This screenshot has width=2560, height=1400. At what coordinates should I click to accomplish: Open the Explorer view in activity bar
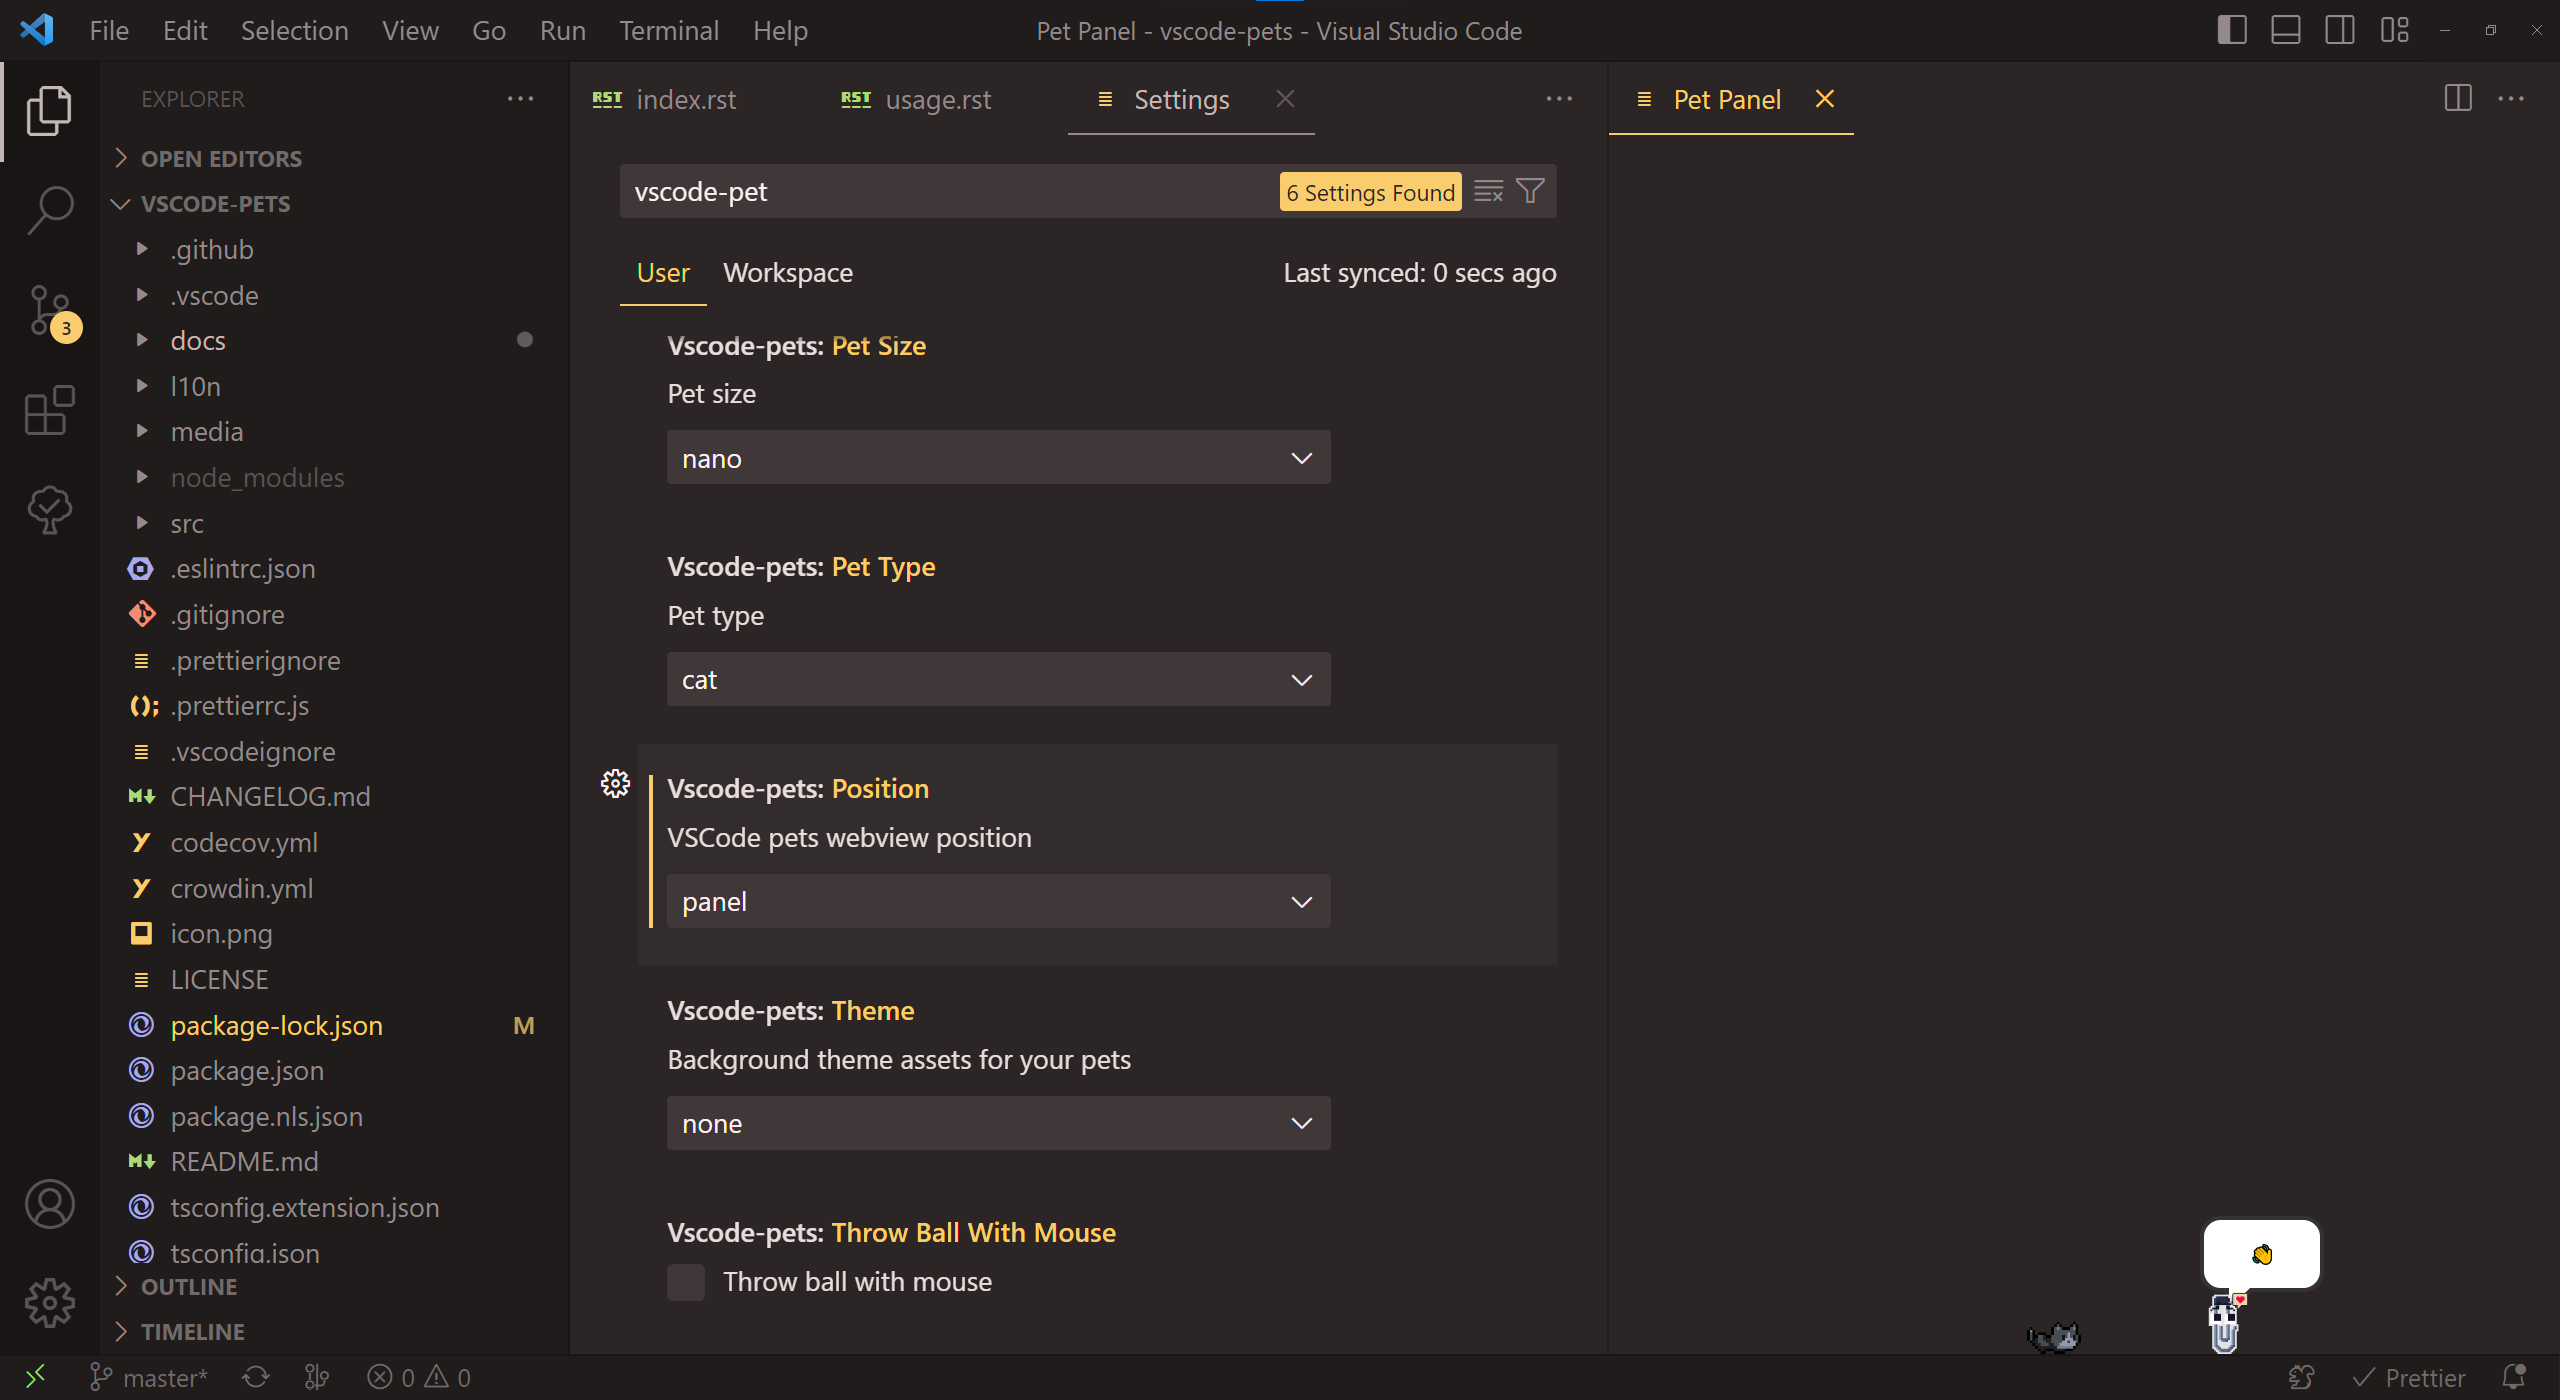[x=49, y=110]
